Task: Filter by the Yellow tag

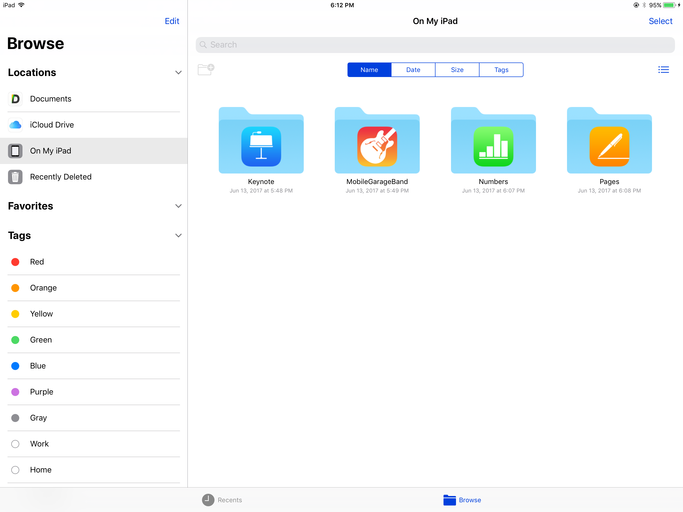Action: tap(94, 314)
